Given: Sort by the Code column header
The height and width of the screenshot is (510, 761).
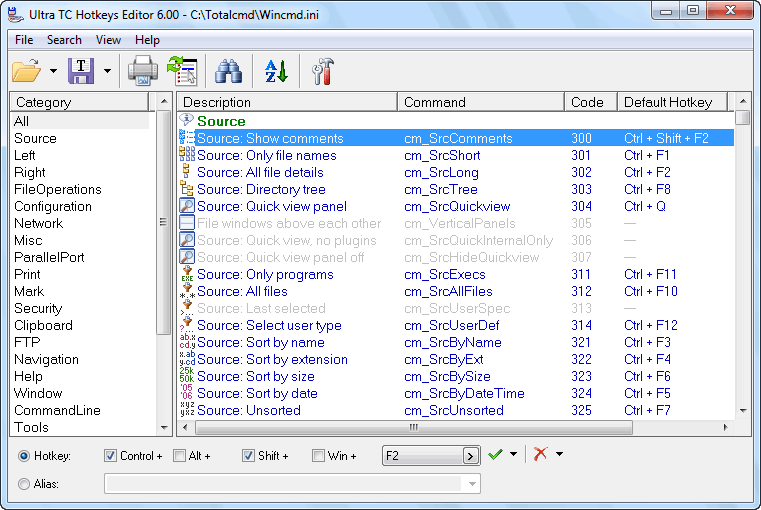Looking at the screenshot, I should [591, 102].
